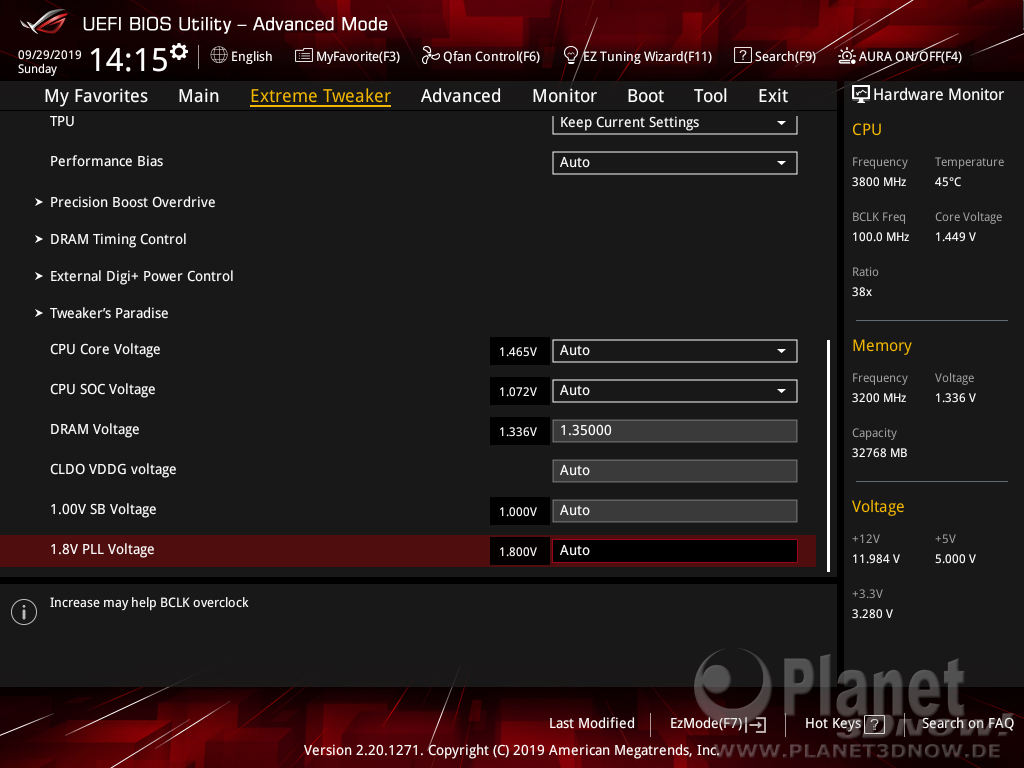Click the 1.336V DRAM voltage readout

(519, 432)
